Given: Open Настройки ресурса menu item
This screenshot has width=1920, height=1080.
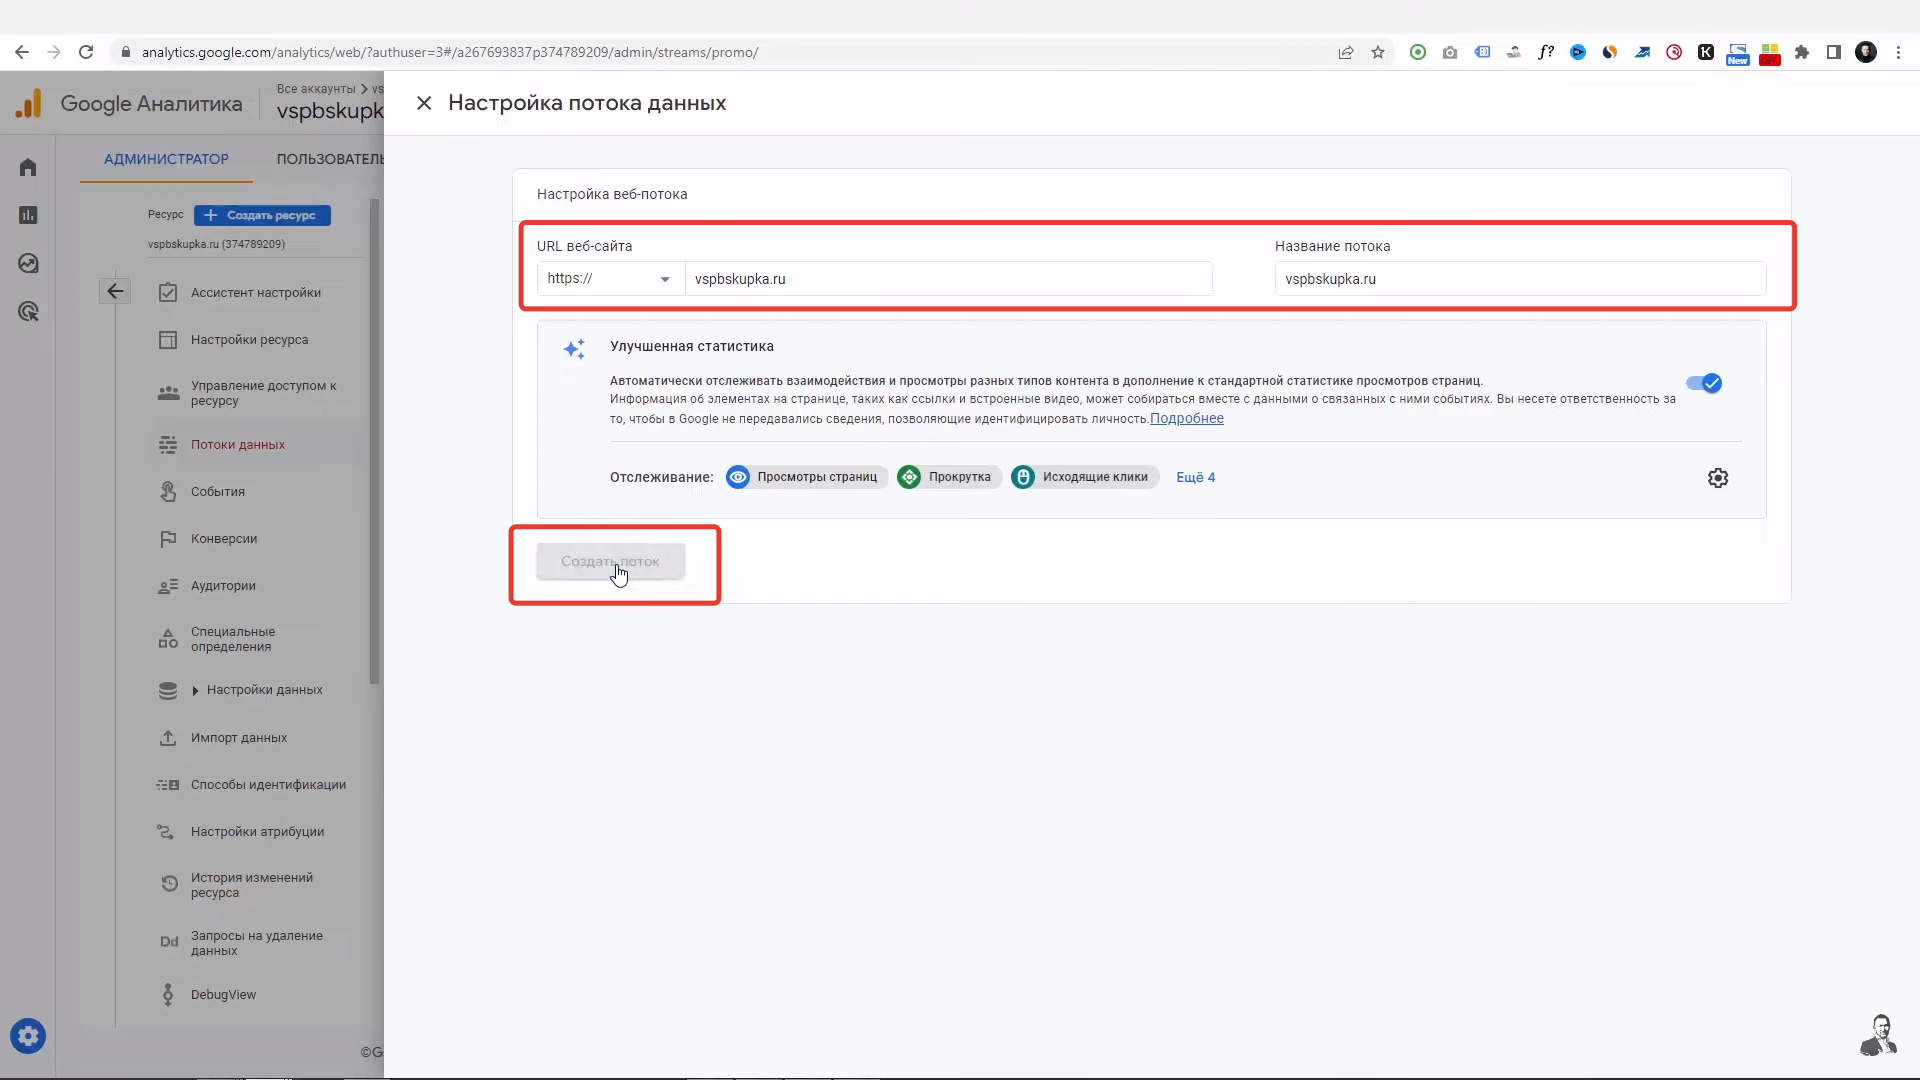Looking at the screenshot, I should point(250,340).
